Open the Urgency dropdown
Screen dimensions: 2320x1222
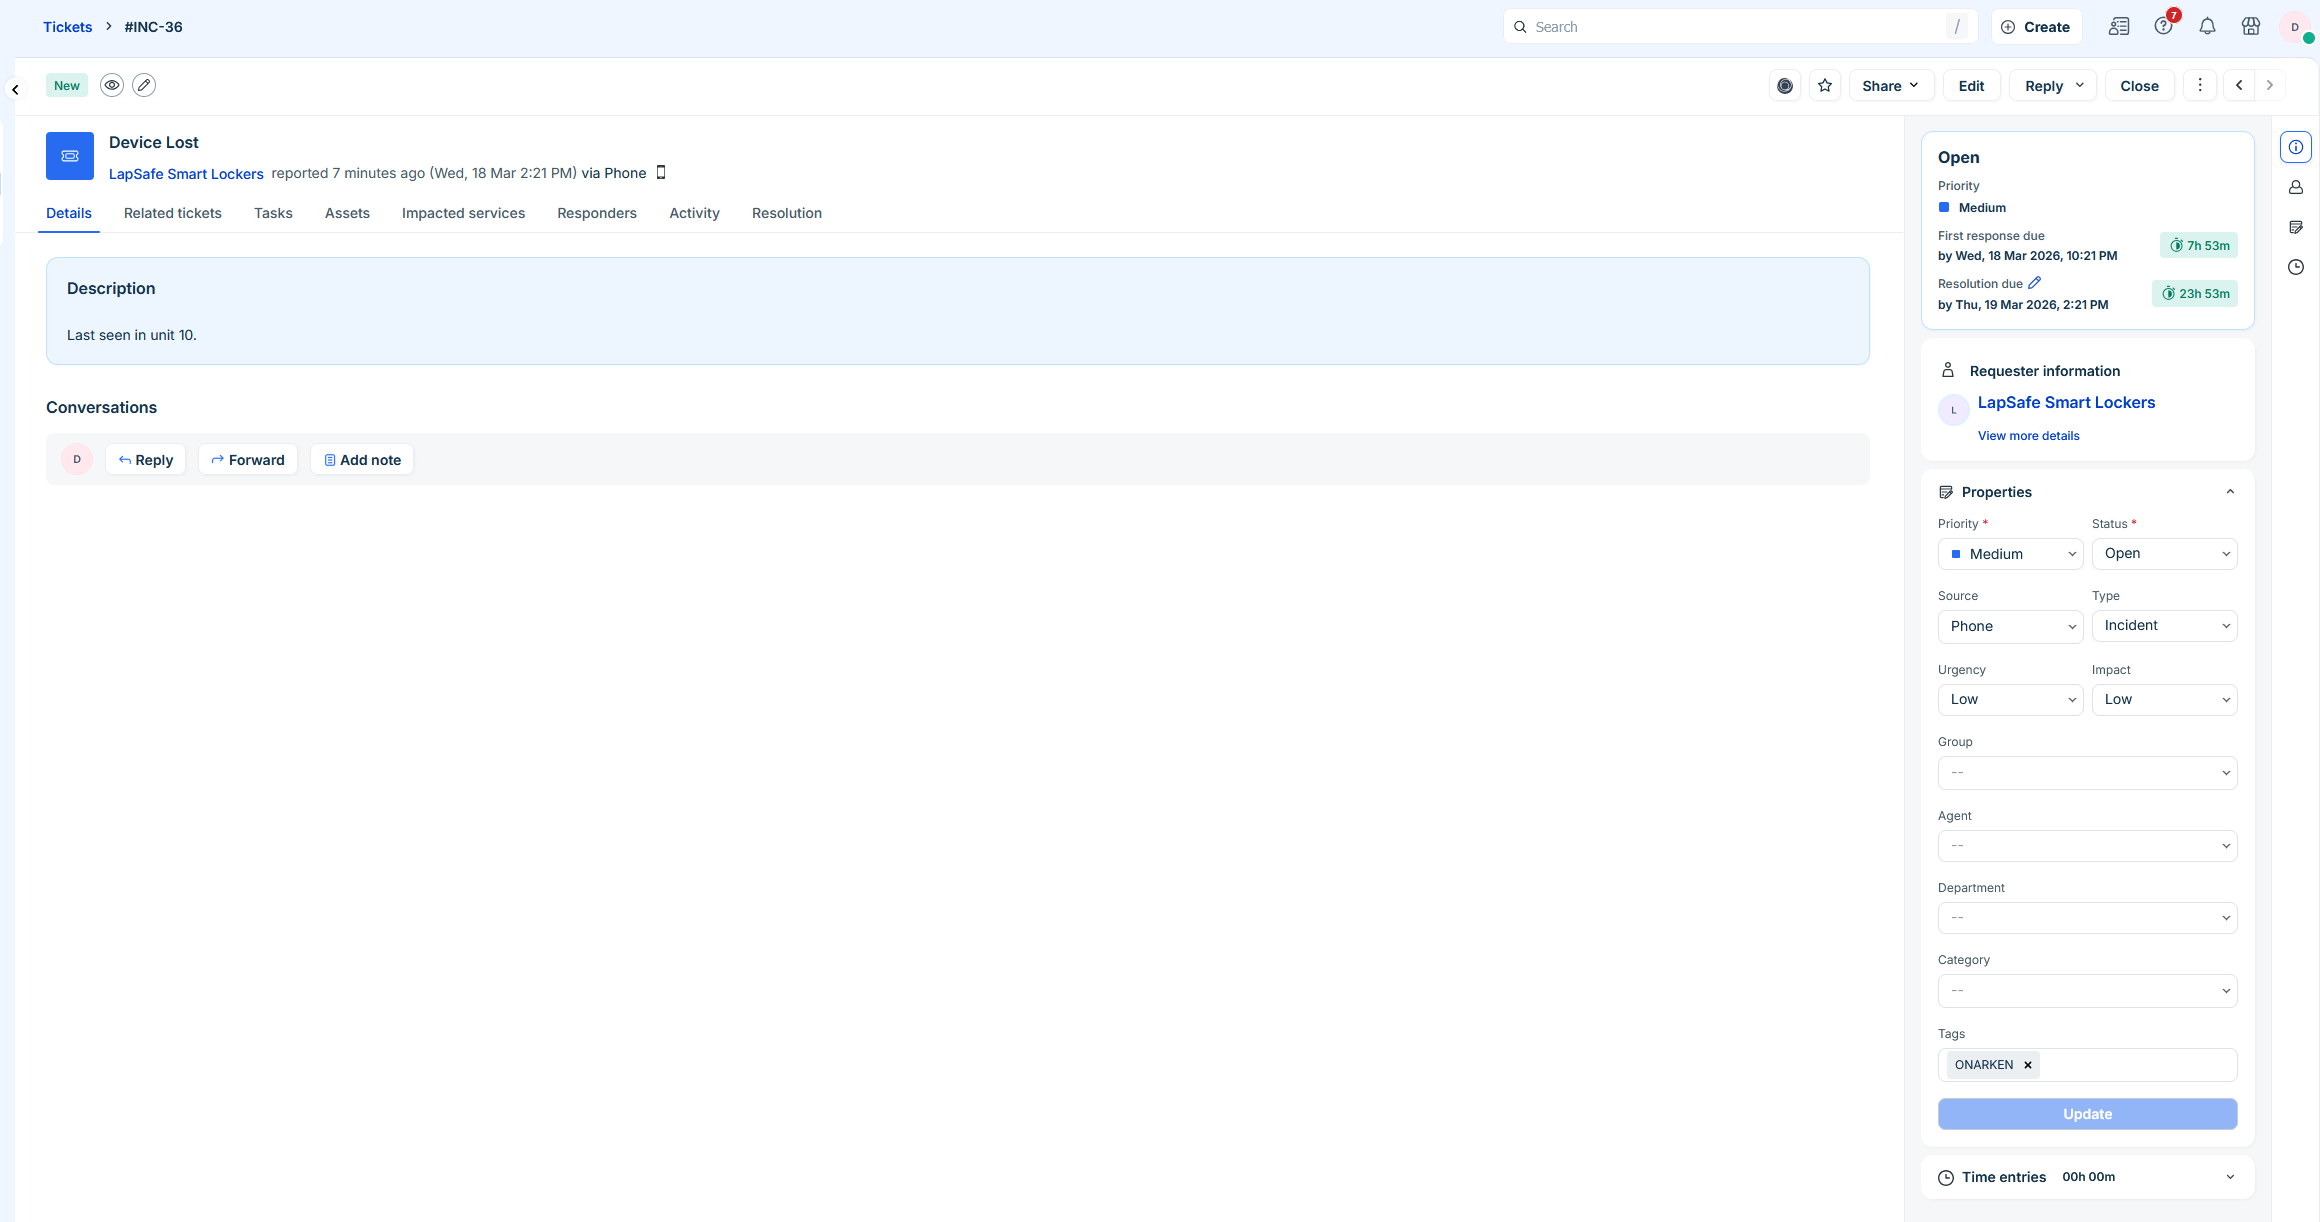(x=2010, y=700)
